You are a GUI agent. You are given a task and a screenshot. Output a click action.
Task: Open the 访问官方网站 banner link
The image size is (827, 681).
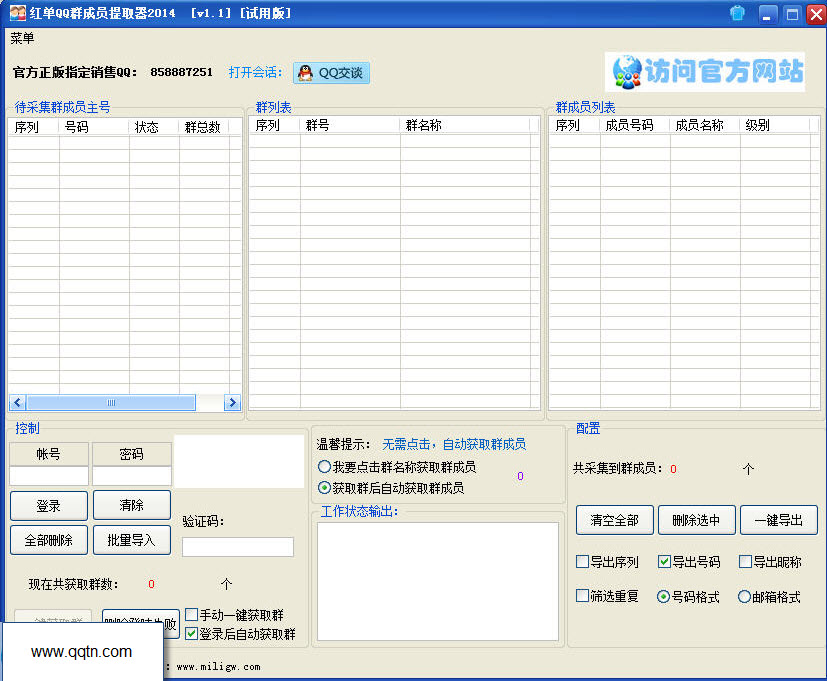[705, 72]
